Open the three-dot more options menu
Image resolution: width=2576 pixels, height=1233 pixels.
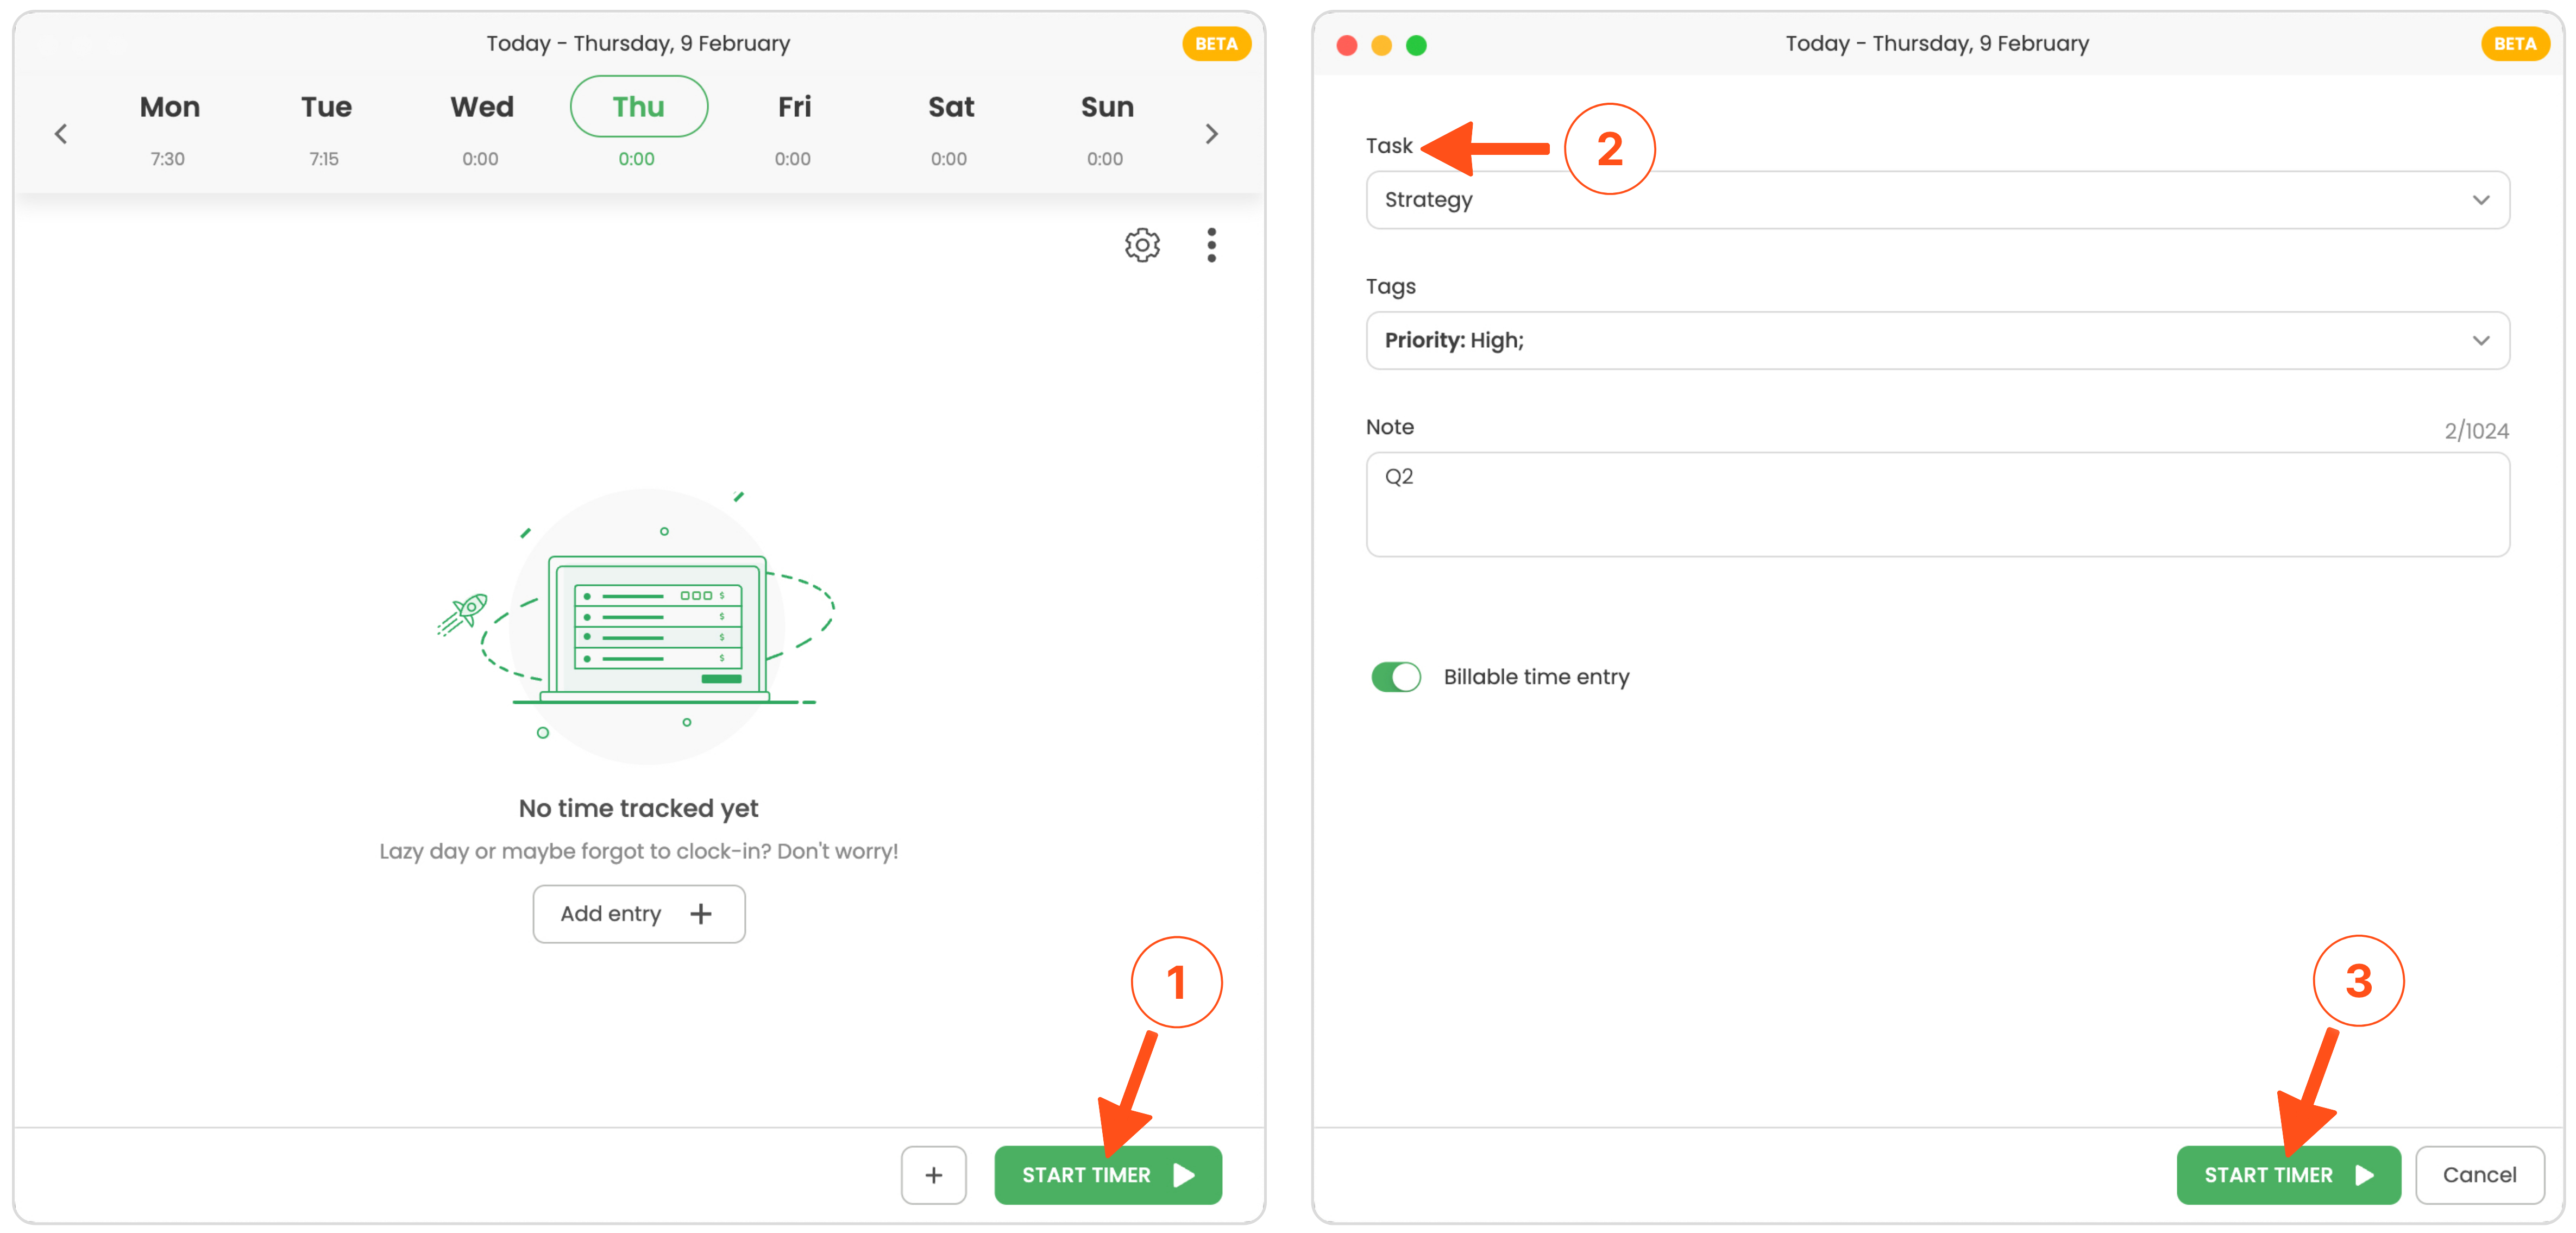tap(1211, 244)
